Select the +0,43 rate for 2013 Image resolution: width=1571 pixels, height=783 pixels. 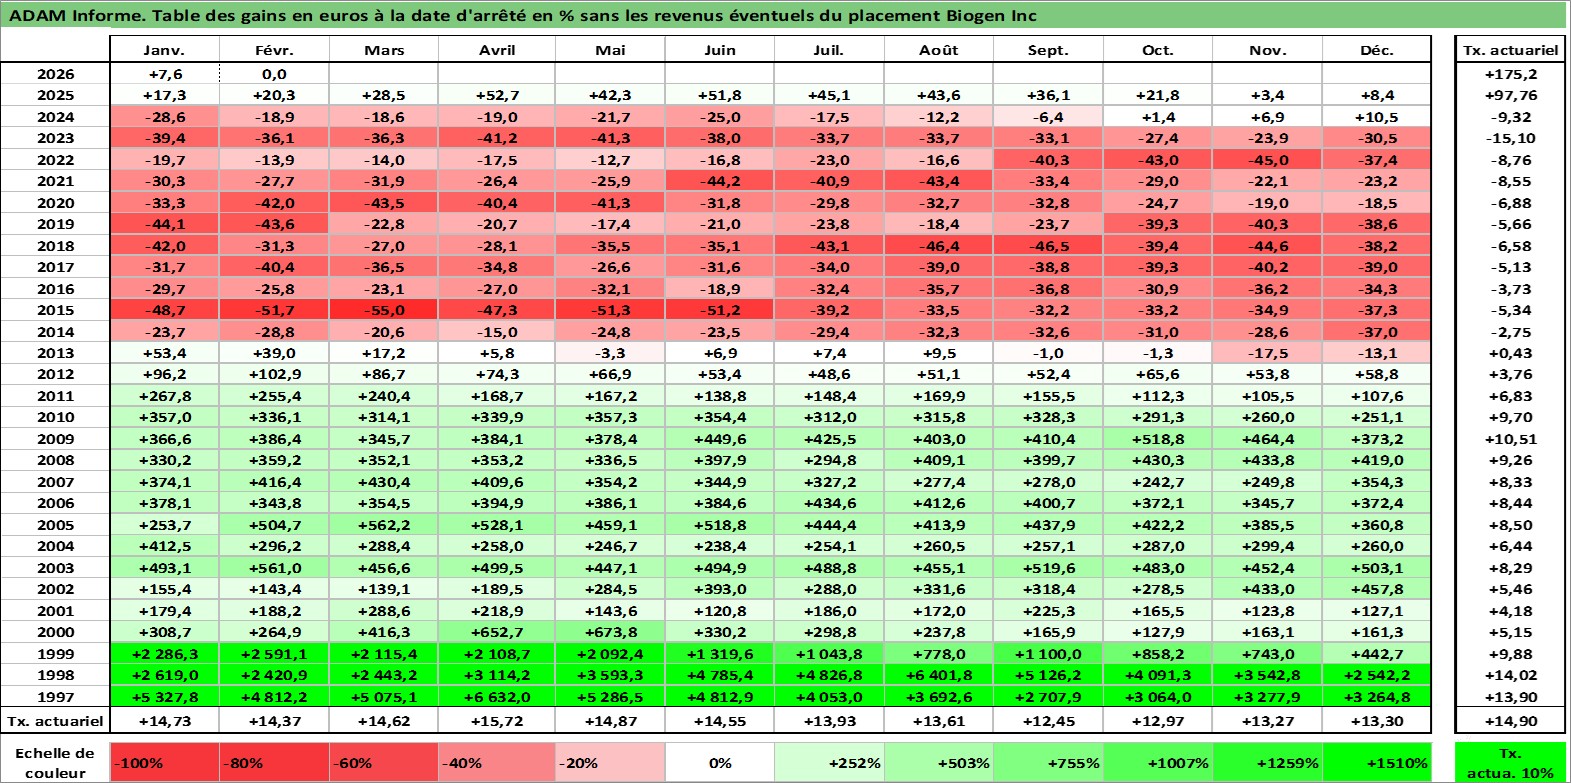[1510, 353]
